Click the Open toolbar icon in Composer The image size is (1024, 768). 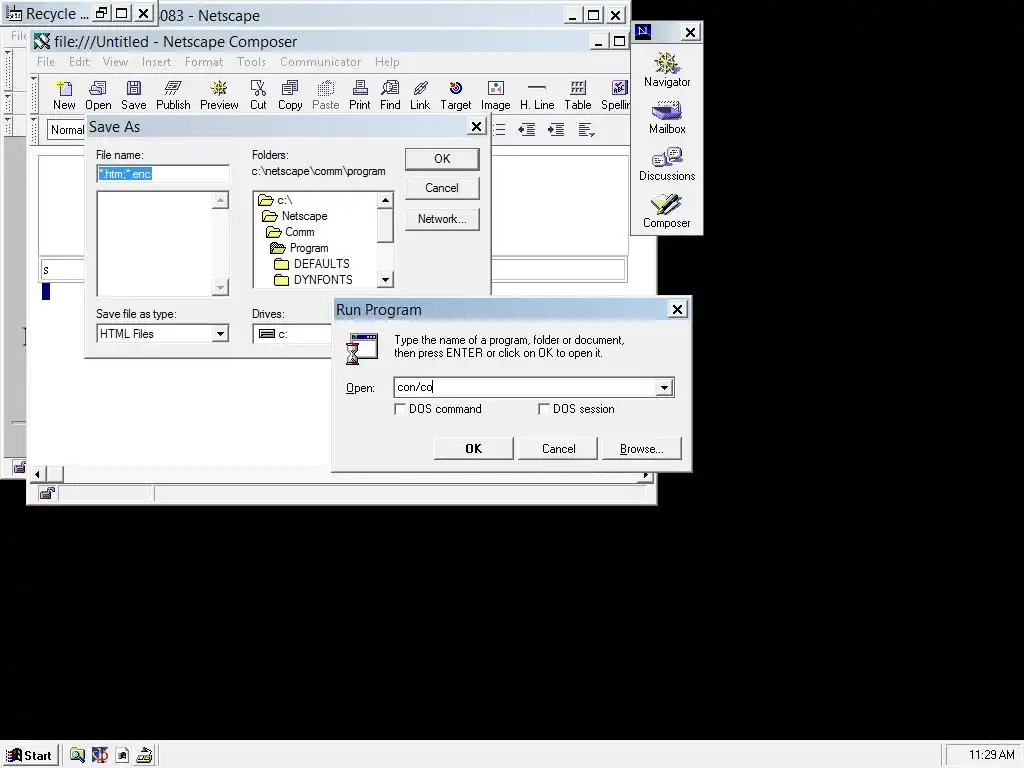click(98, 95)
